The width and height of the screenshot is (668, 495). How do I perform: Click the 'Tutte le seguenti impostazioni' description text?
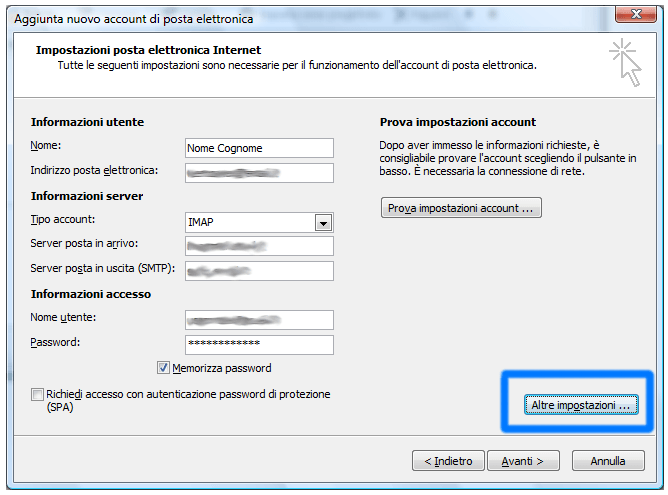pos(297,65)
